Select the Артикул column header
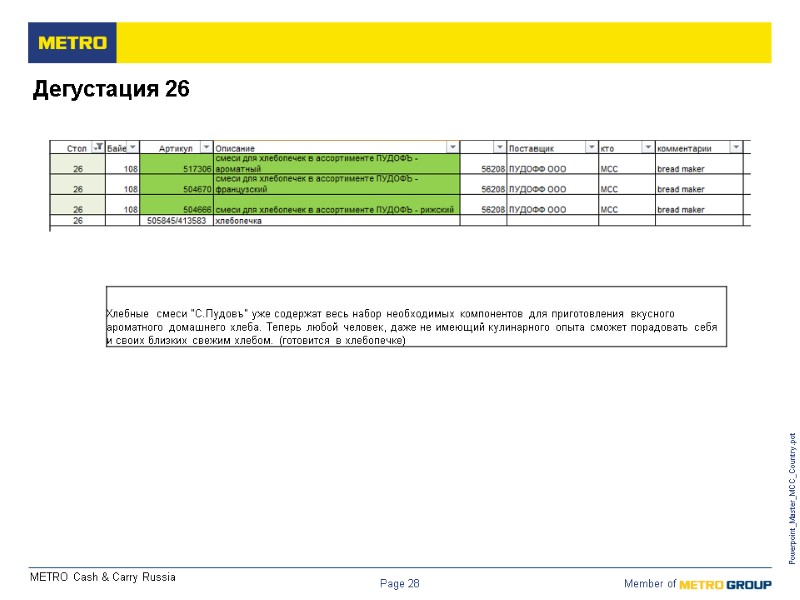Image resolution: width=800 pixels, height=600 pixels. 176,148
